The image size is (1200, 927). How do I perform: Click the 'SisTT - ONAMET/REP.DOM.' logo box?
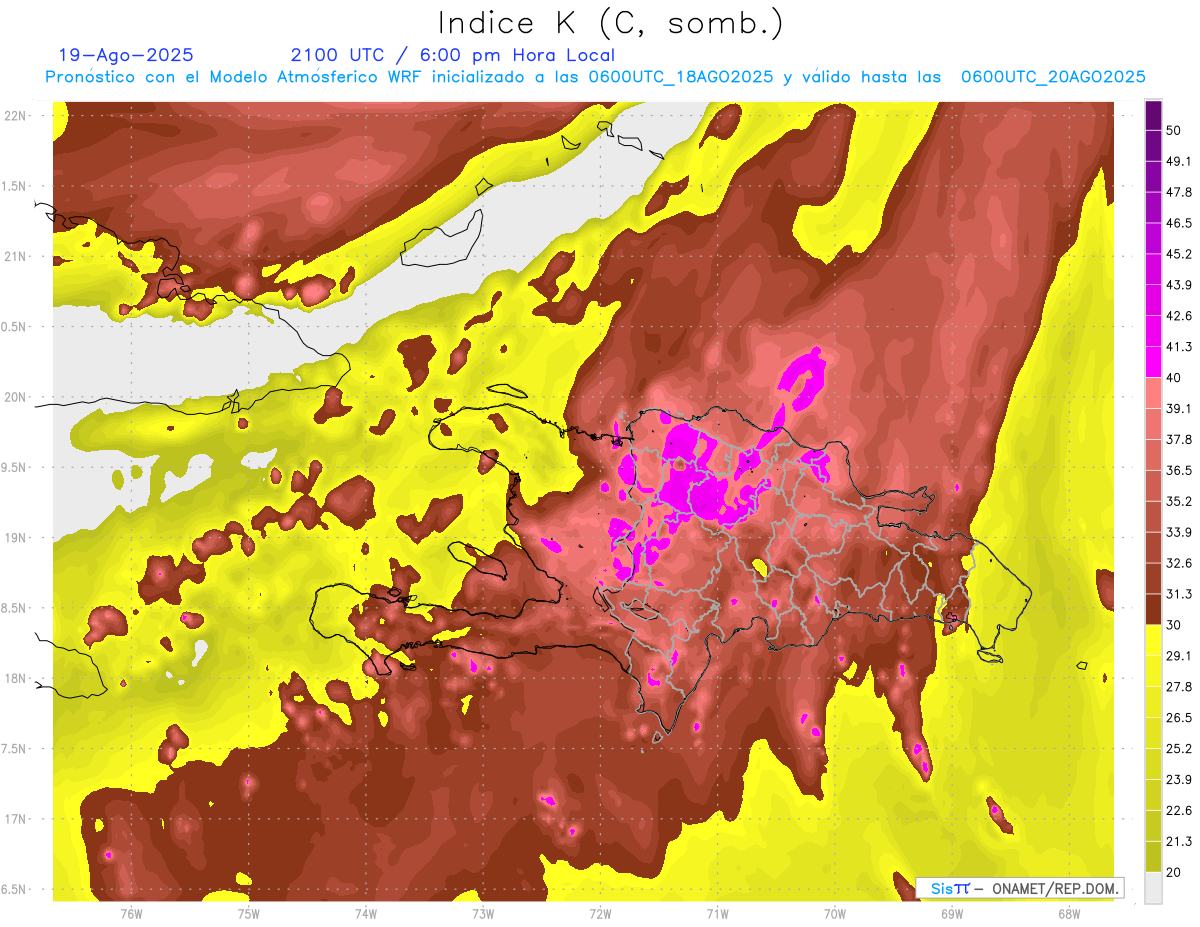pos(1019,888)
